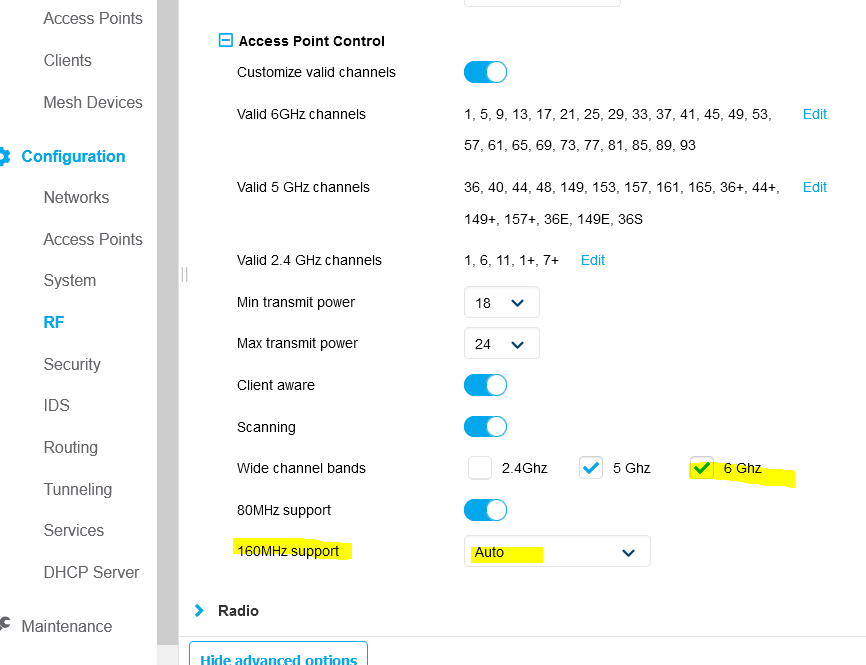
Task: Open the Security menu item
Action: point(72,364)
